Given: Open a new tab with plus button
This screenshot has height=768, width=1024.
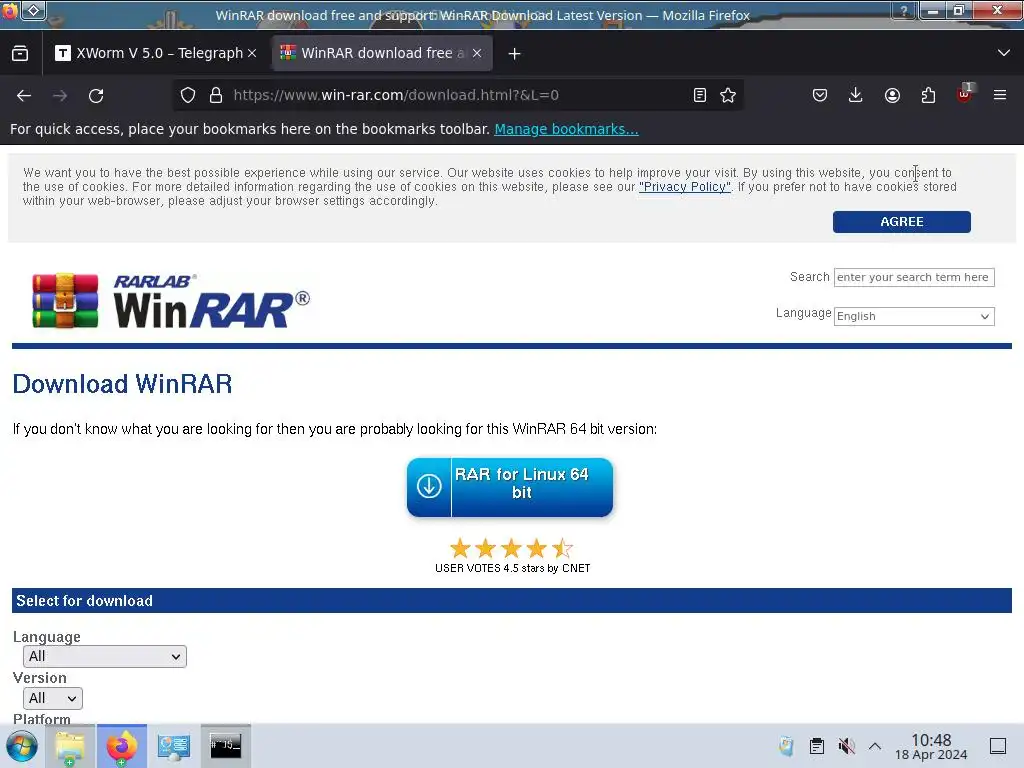Looking at the screenshot, I should (515, 54).
